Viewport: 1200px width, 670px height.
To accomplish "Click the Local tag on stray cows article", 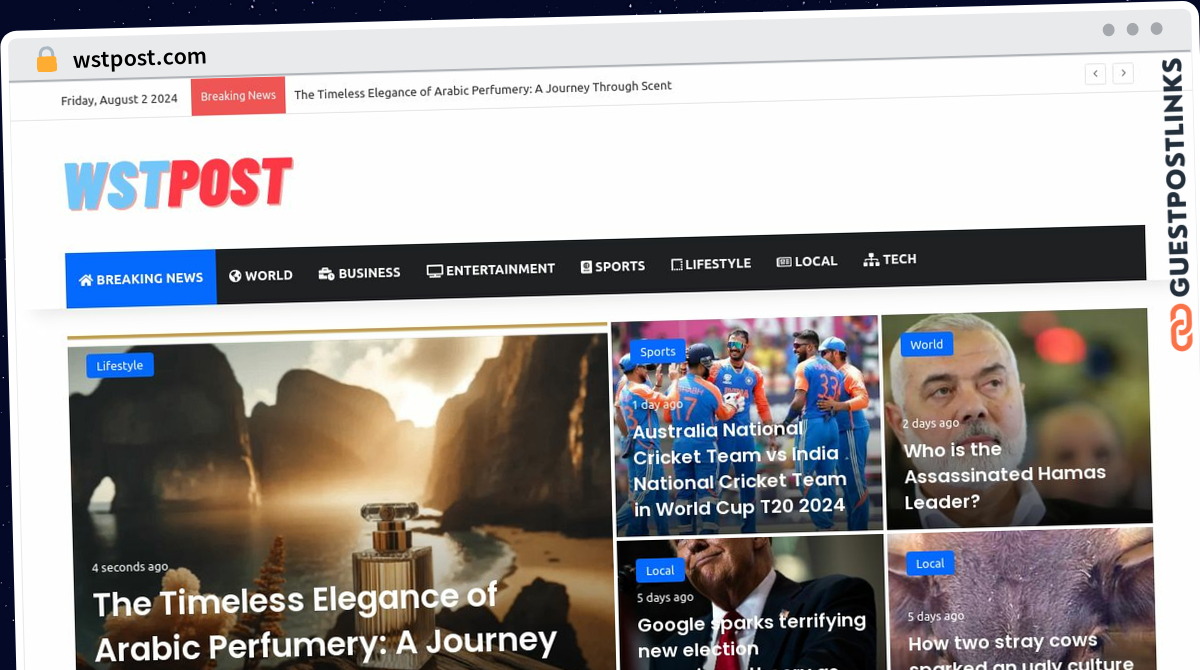I will click(930, 564).
